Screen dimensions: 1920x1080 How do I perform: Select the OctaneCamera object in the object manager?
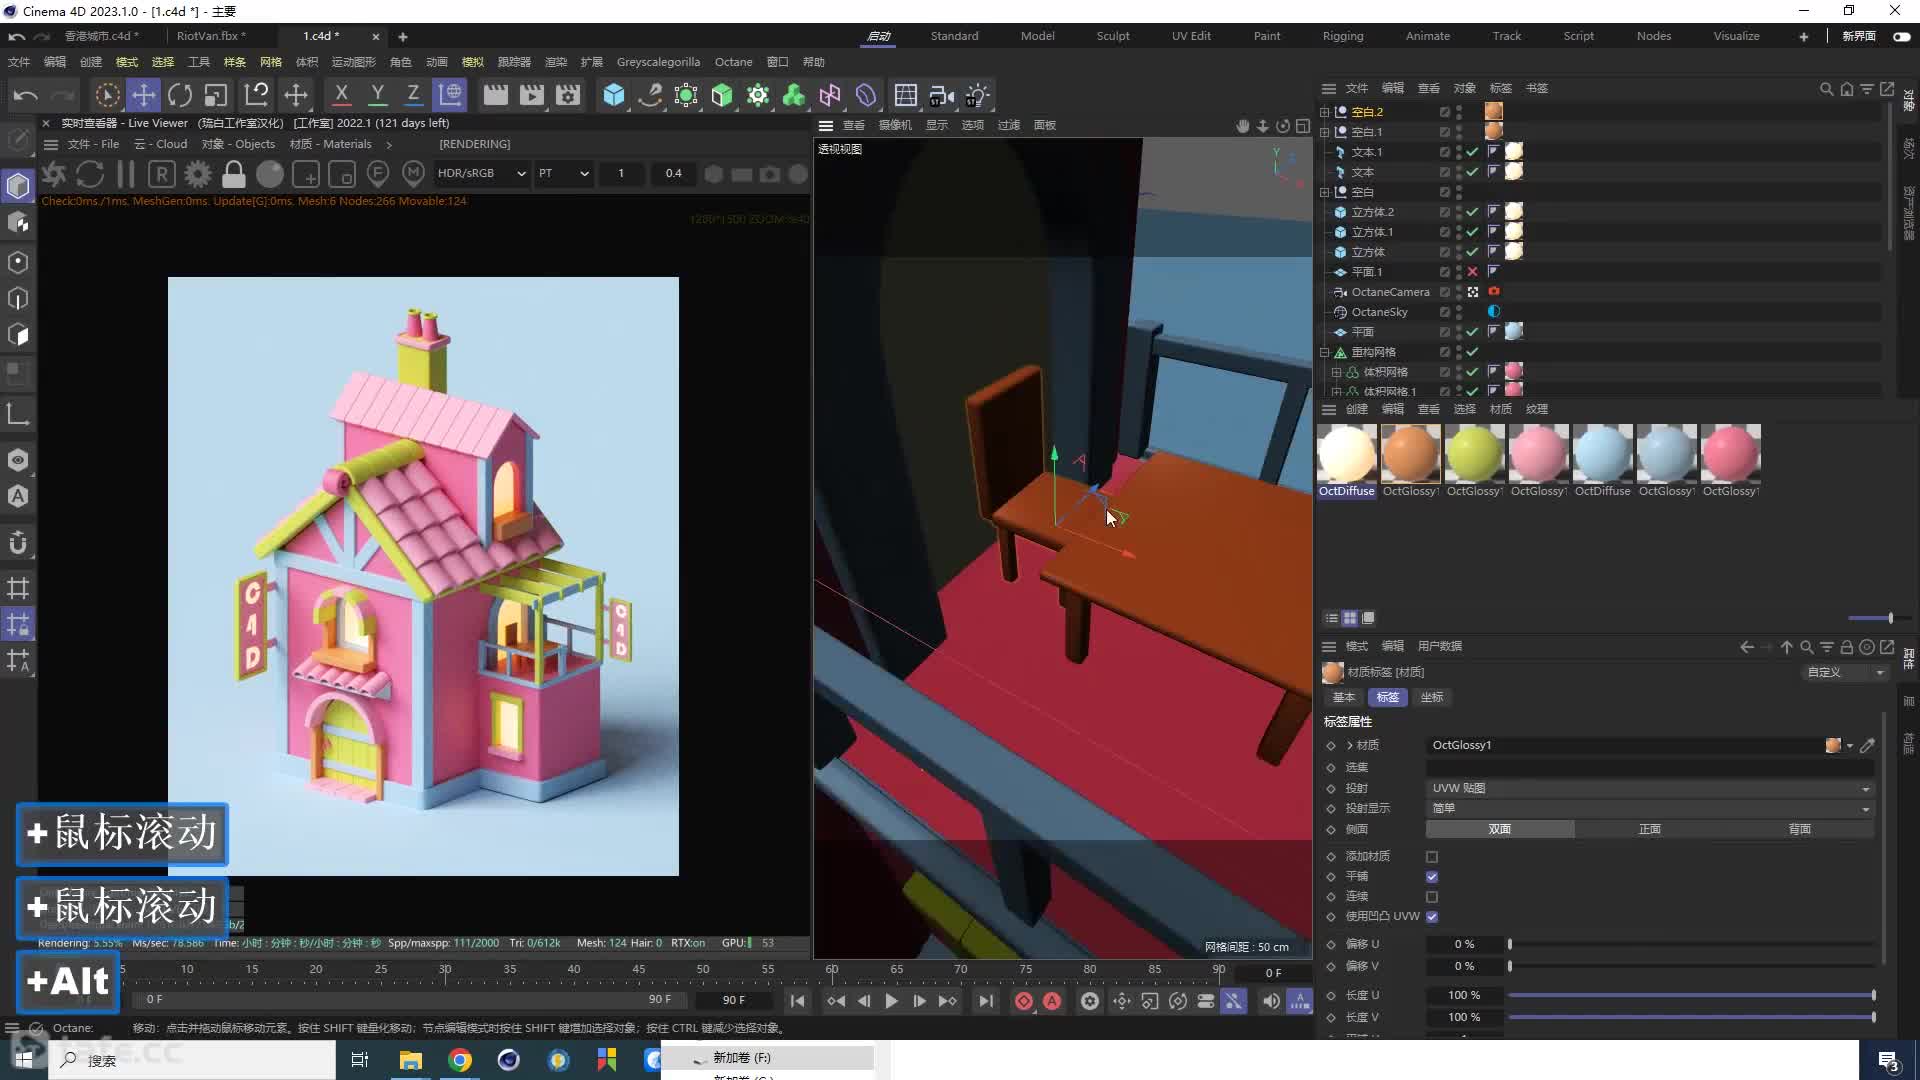tap(1390, 292)
